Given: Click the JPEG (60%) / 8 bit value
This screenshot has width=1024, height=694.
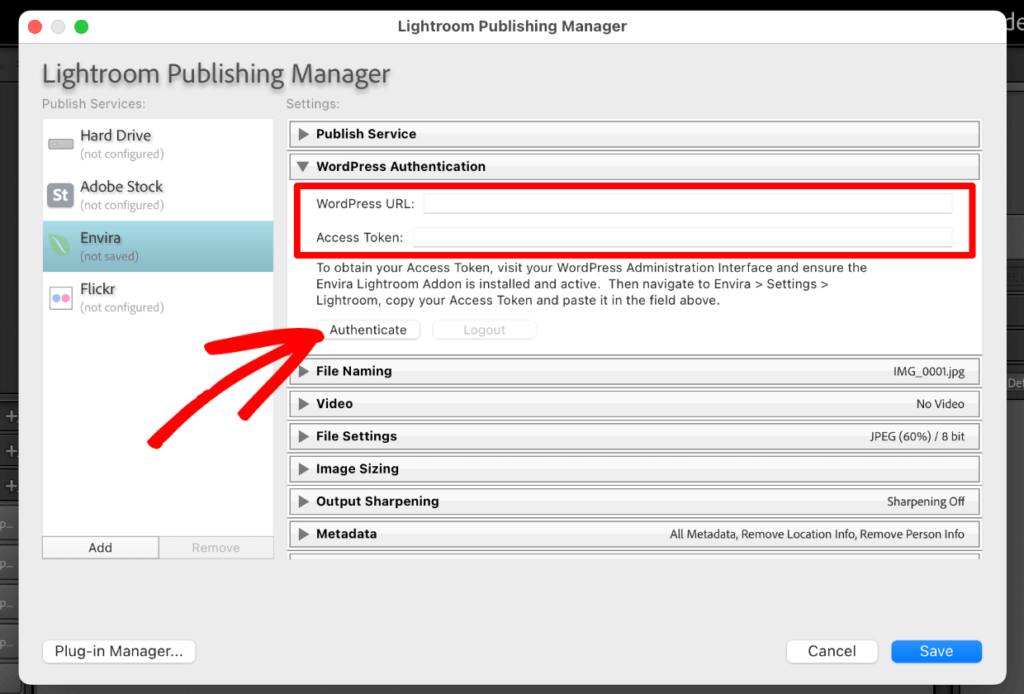Looking at the screenshot, I should click(x=917, y=436).
